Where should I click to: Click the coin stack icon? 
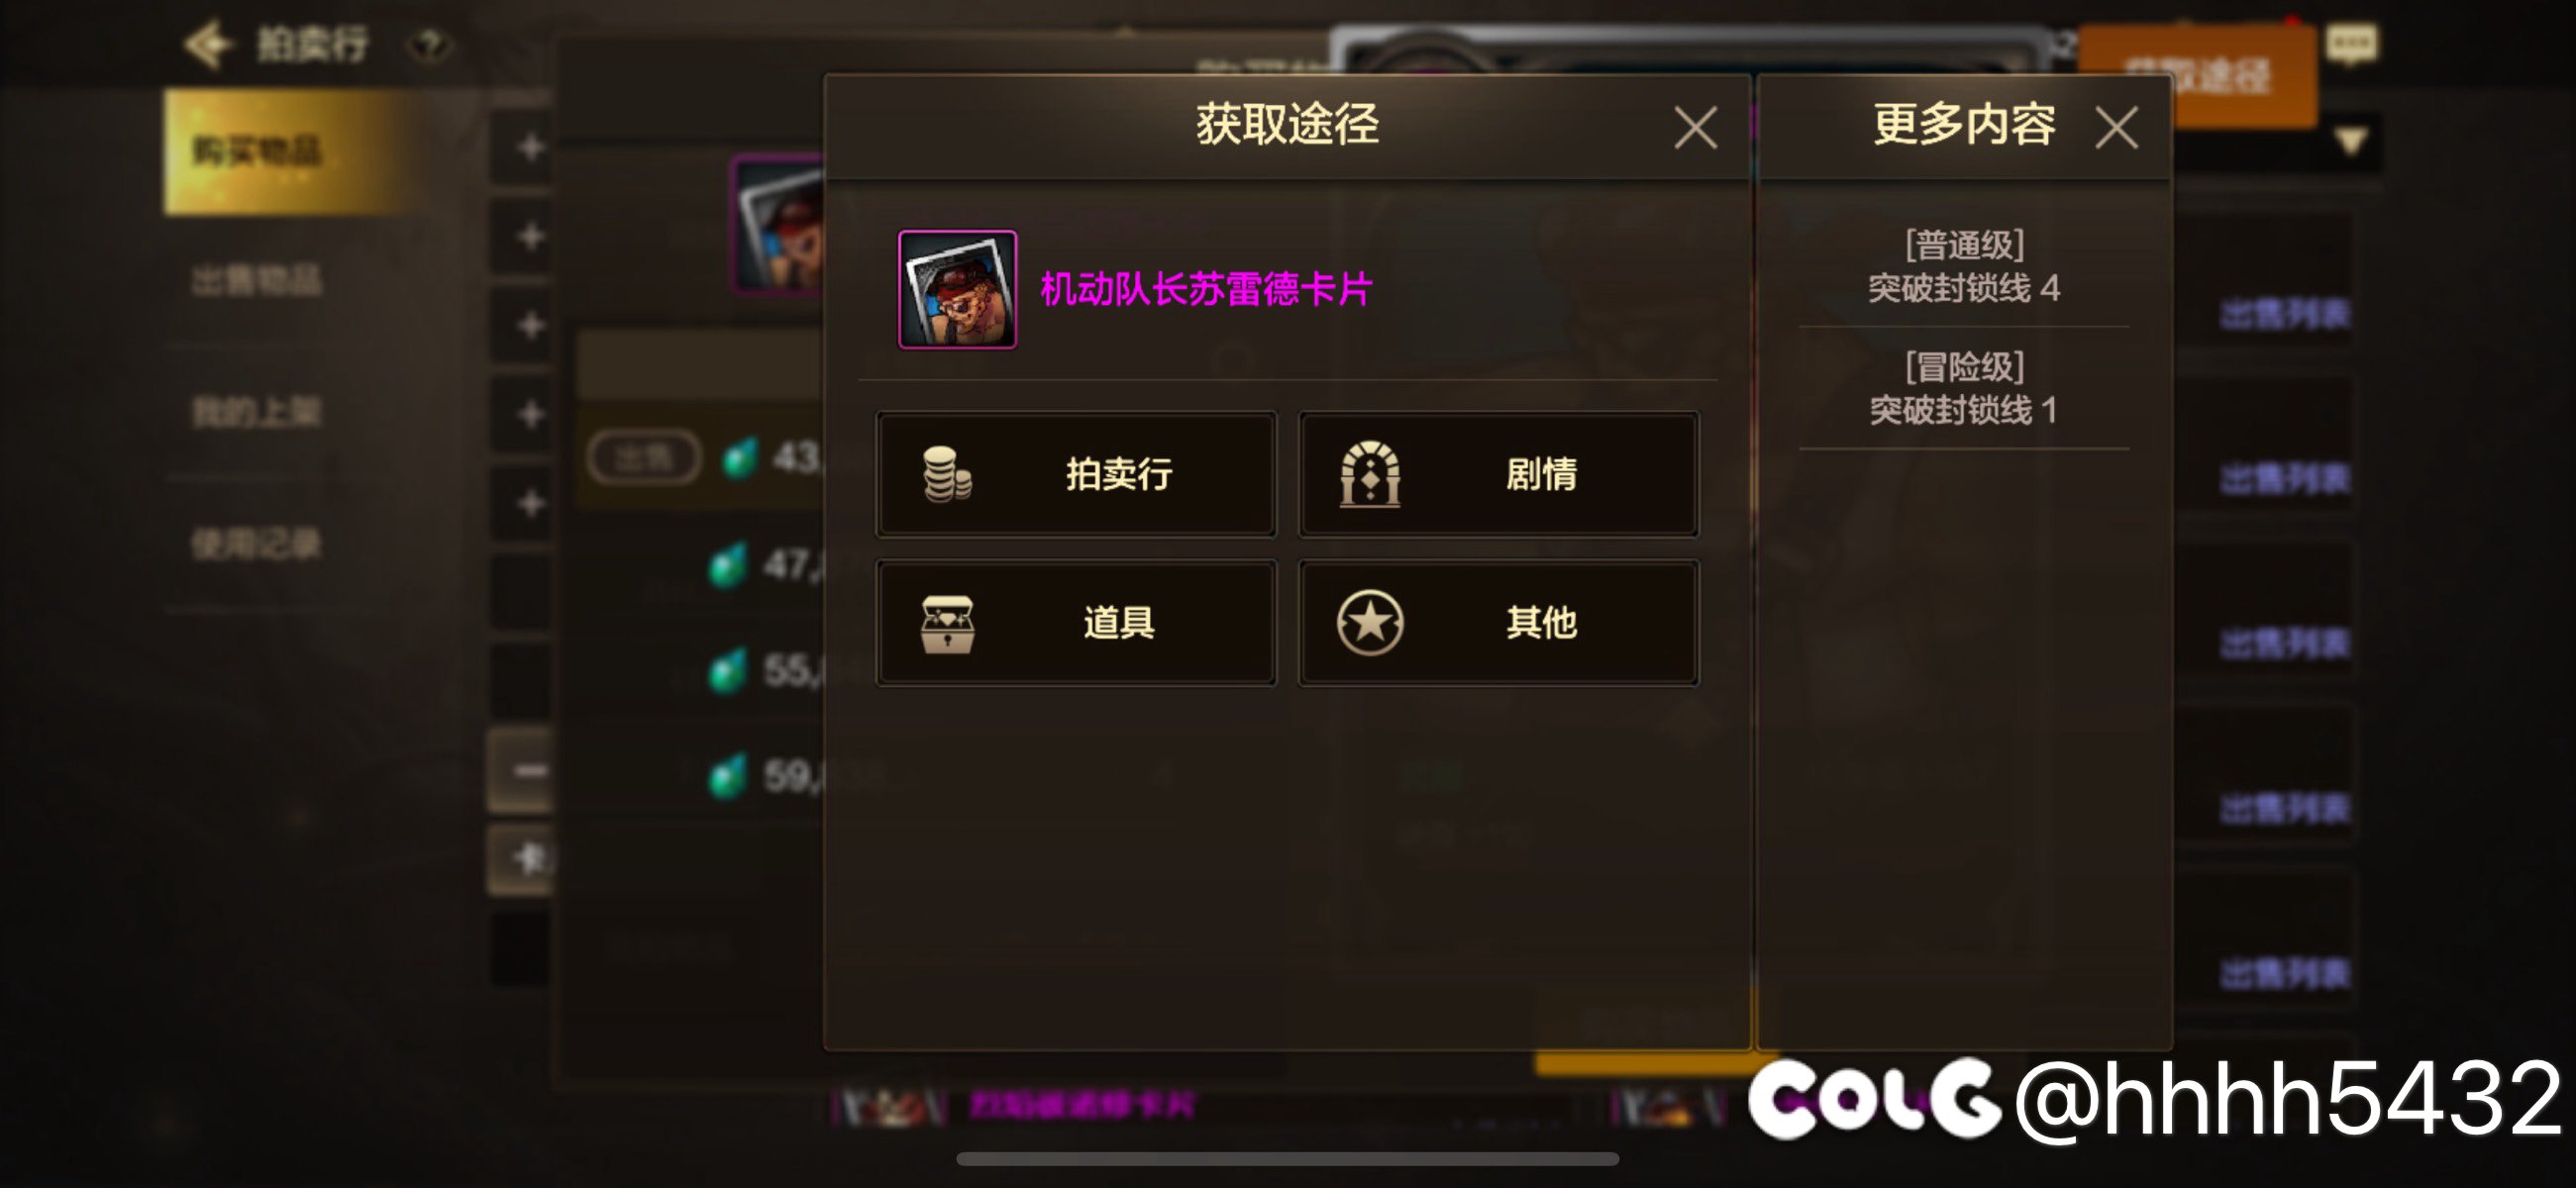(946, 474)
